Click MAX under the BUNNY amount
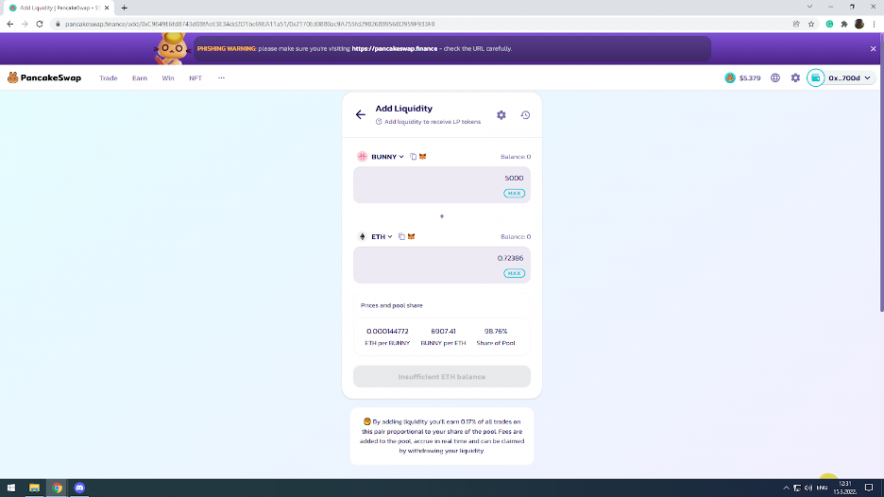Screen dimensions: 884x497 point(514,193)
